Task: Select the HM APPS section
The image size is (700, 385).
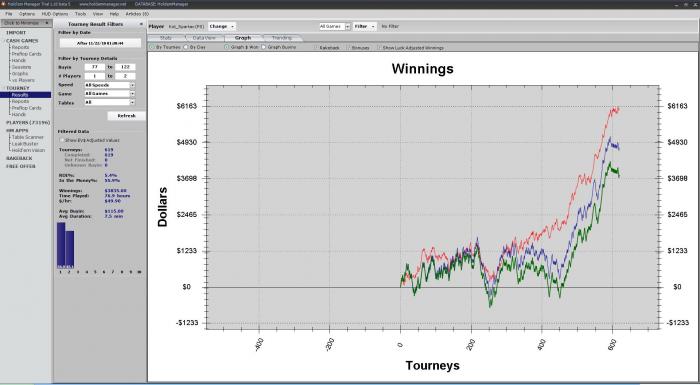Action: click(17, 130)
